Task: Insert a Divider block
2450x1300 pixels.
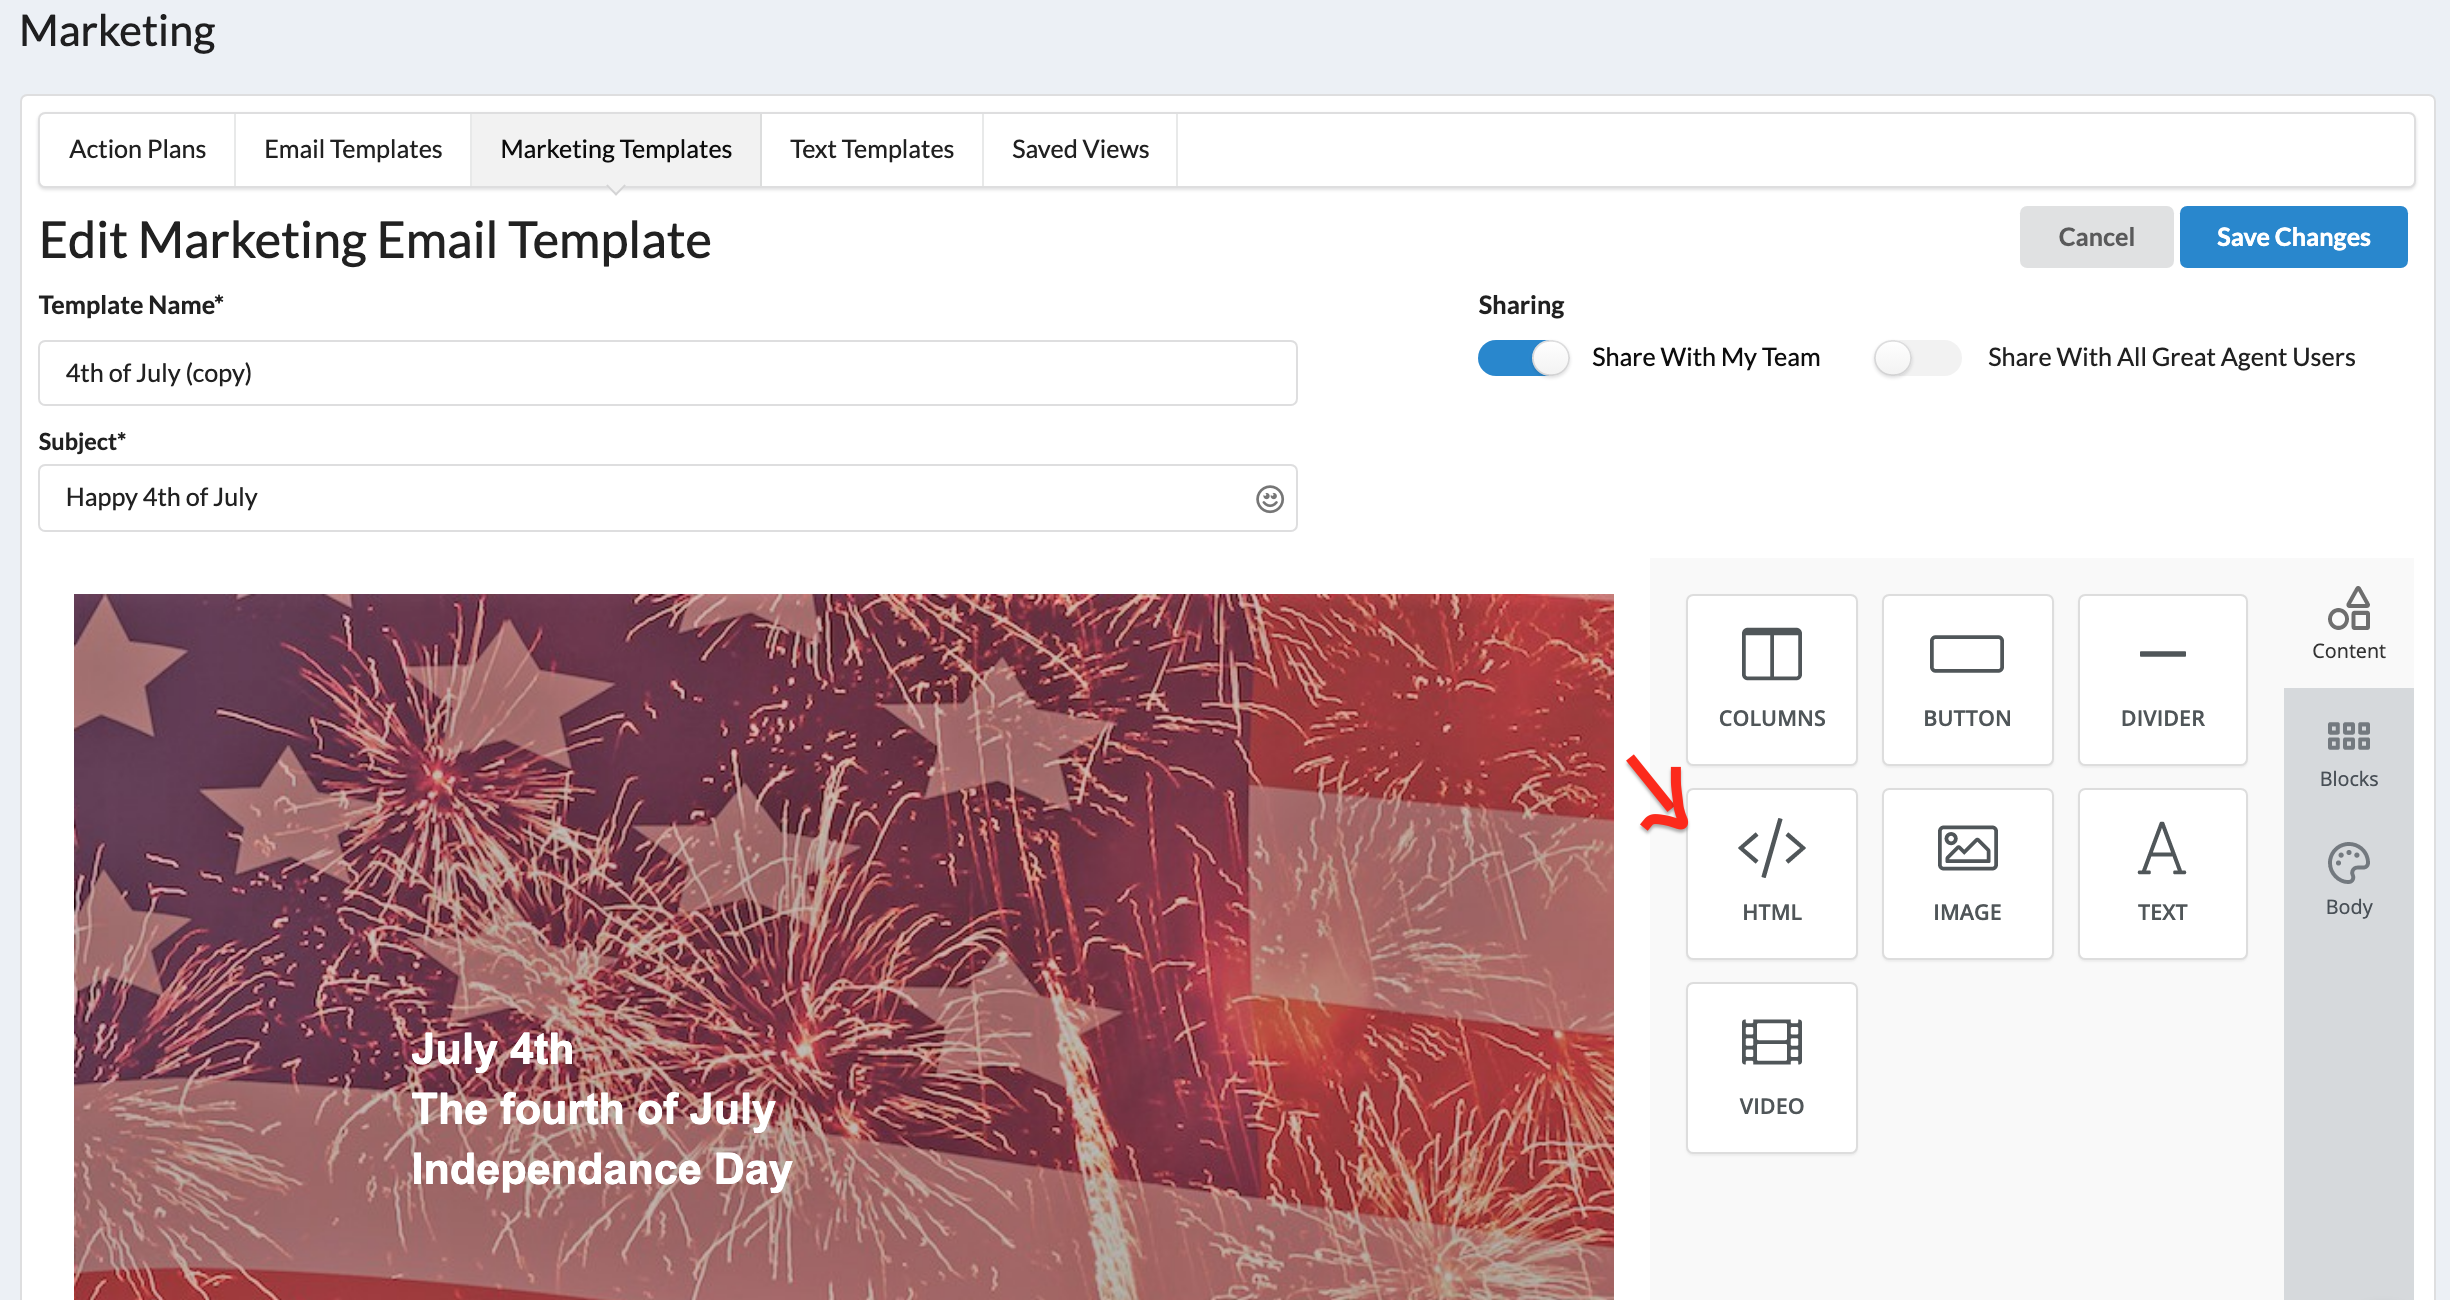Action: [2161, 680]
